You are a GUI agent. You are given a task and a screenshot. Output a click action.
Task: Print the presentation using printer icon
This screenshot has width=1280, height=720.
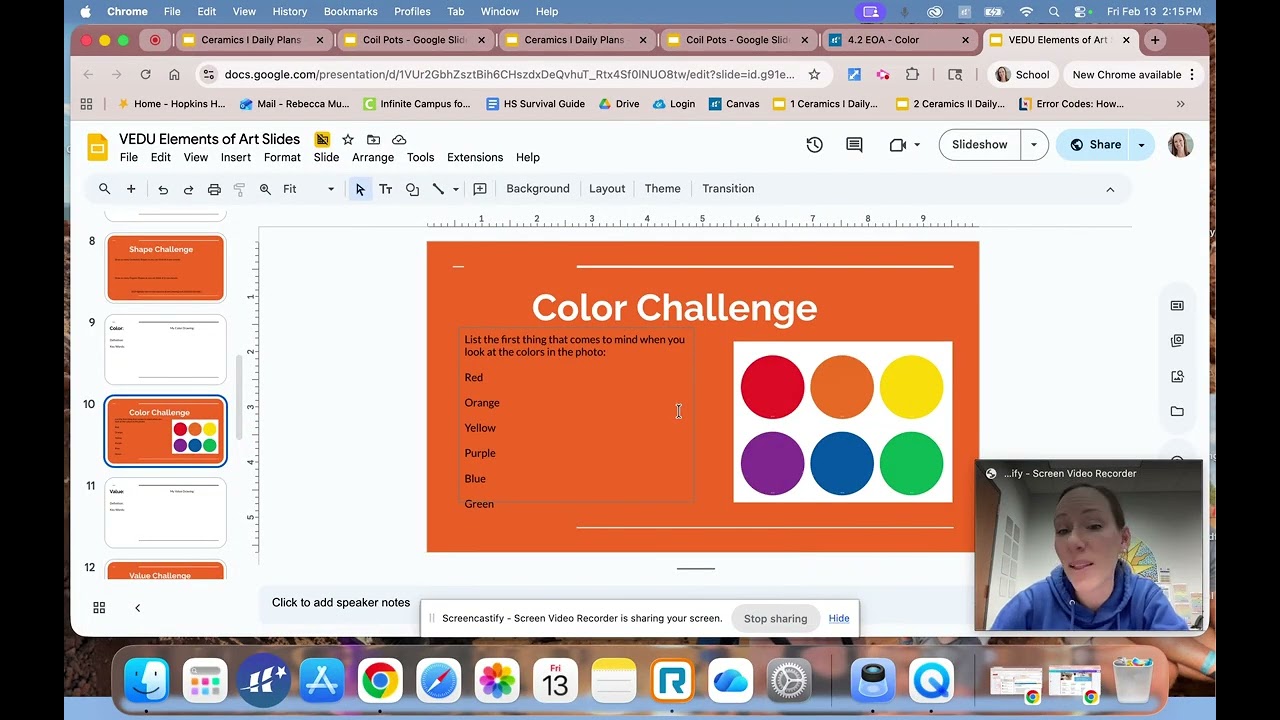(x=214, y=189)
